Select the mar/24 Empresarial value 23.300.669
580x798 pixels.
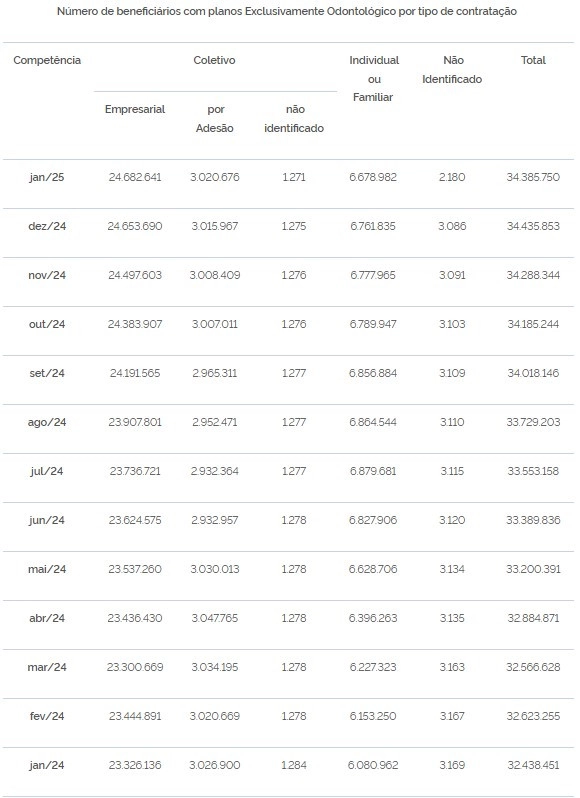pyautogui.click(x=135, y=667)
